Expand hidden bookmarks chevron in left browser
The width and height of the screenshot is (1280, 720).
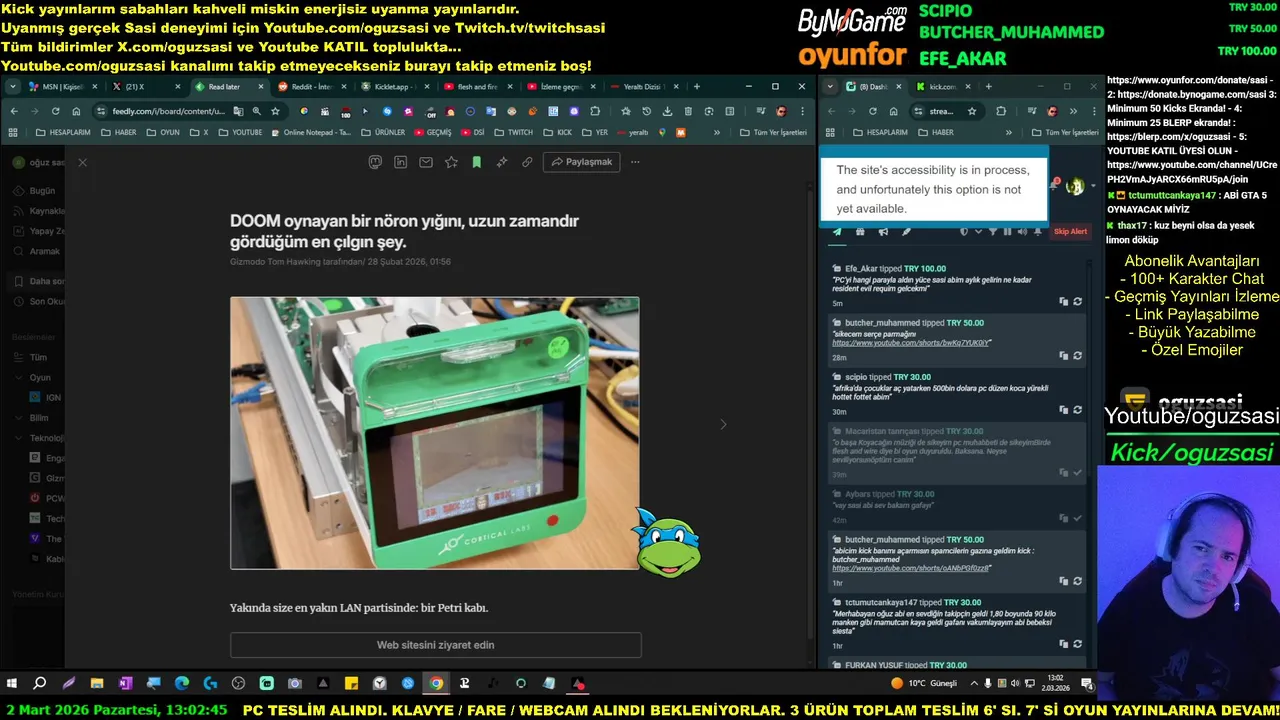tap(716, 132)
